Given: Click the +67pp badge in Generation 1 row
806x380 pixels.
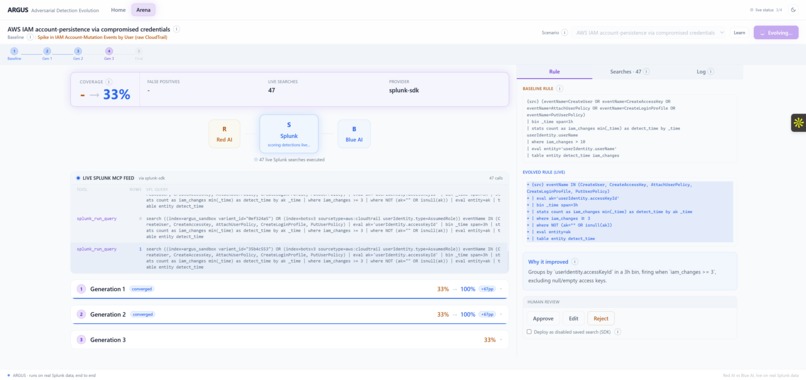Looking at the screenshot, I should (x=487, y=289).
